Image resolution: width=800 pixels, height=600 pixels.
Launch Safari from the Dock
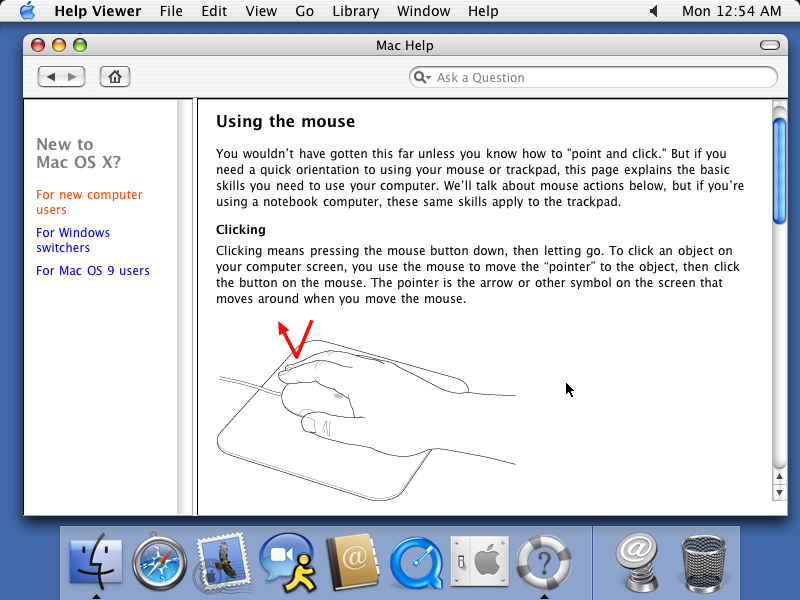(160, 562)
